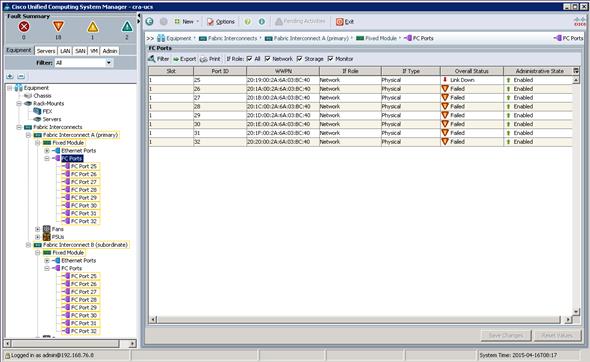Click the green Help icon in toolbar
The height and width of the screenshot is (362, 590).
coord(248,21)
